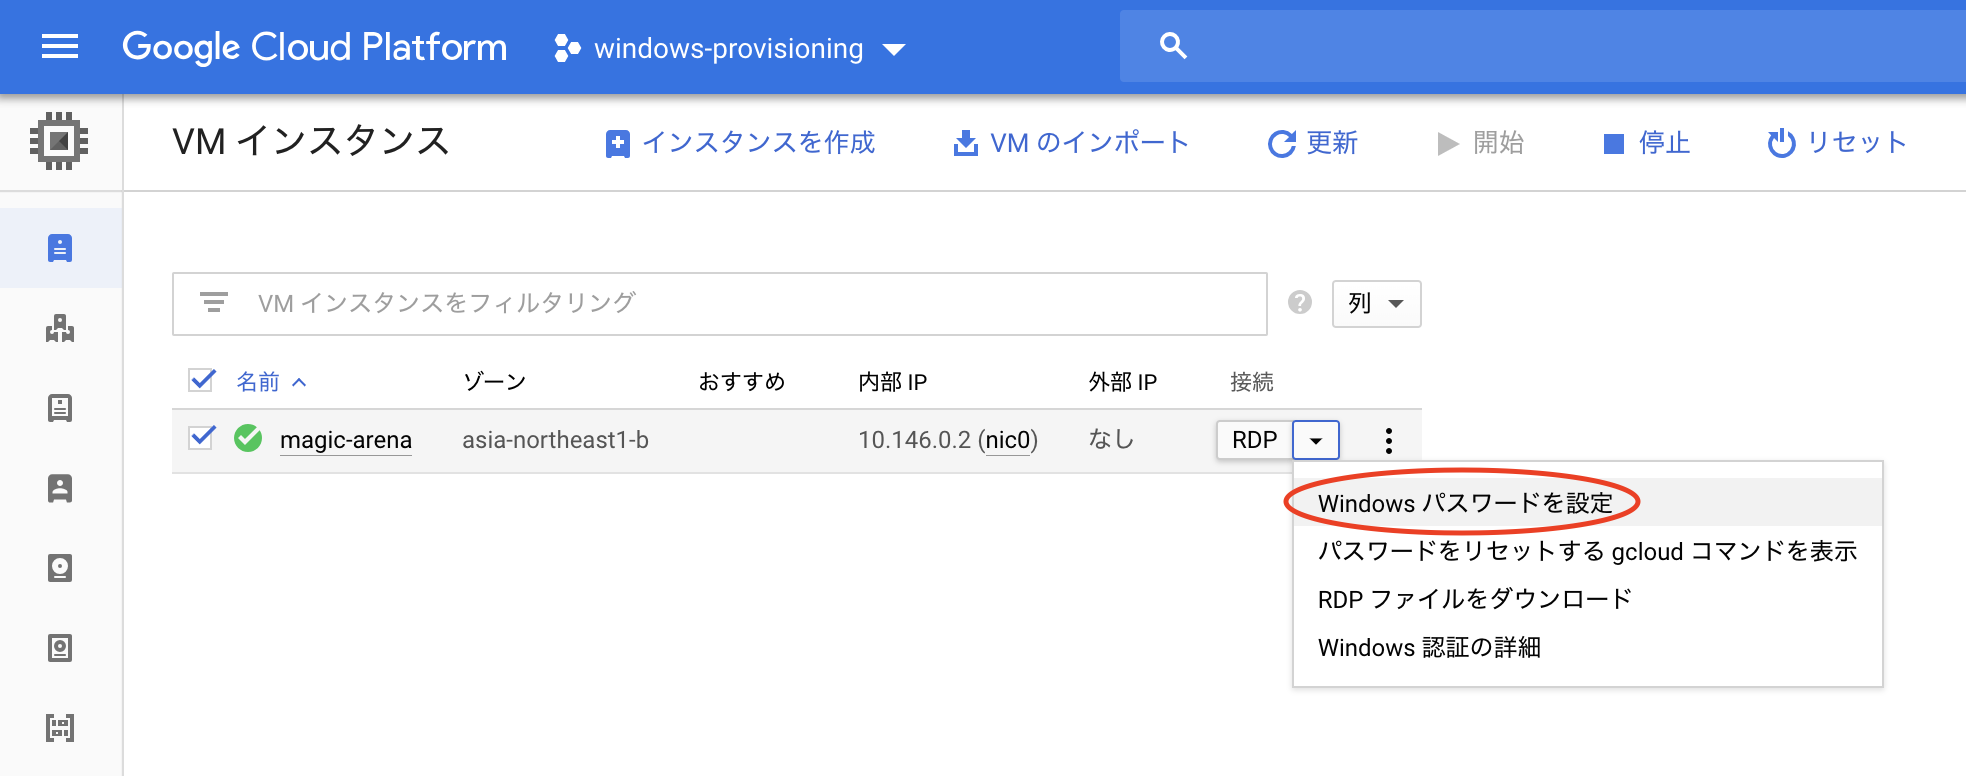Click the 外部 IP column header
The image size is (1966, 776).
1122,382
